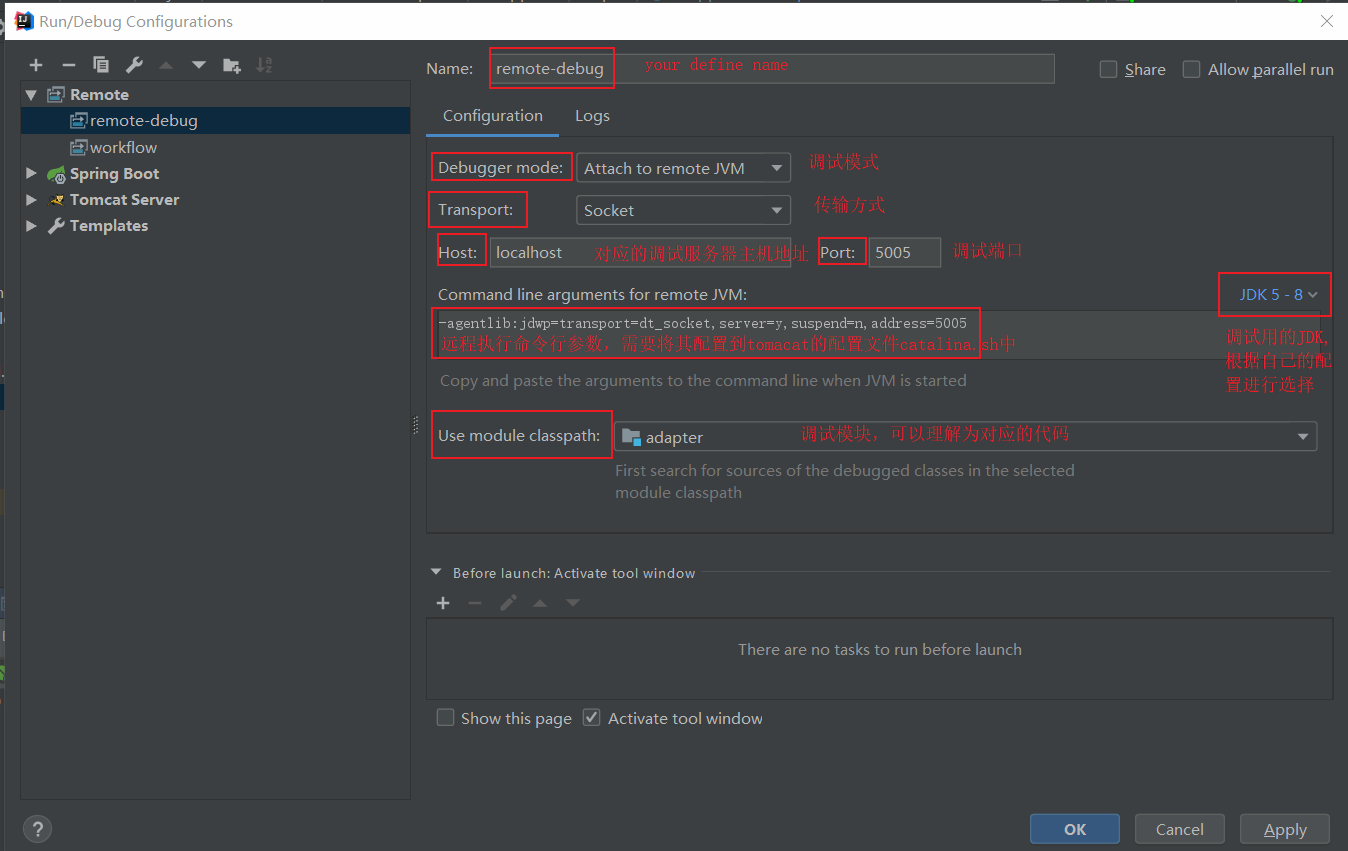Image resolution: width=1348 pixels, height=851 pixels.
Task: Move configuration up in the list
Action: (166, 65)
